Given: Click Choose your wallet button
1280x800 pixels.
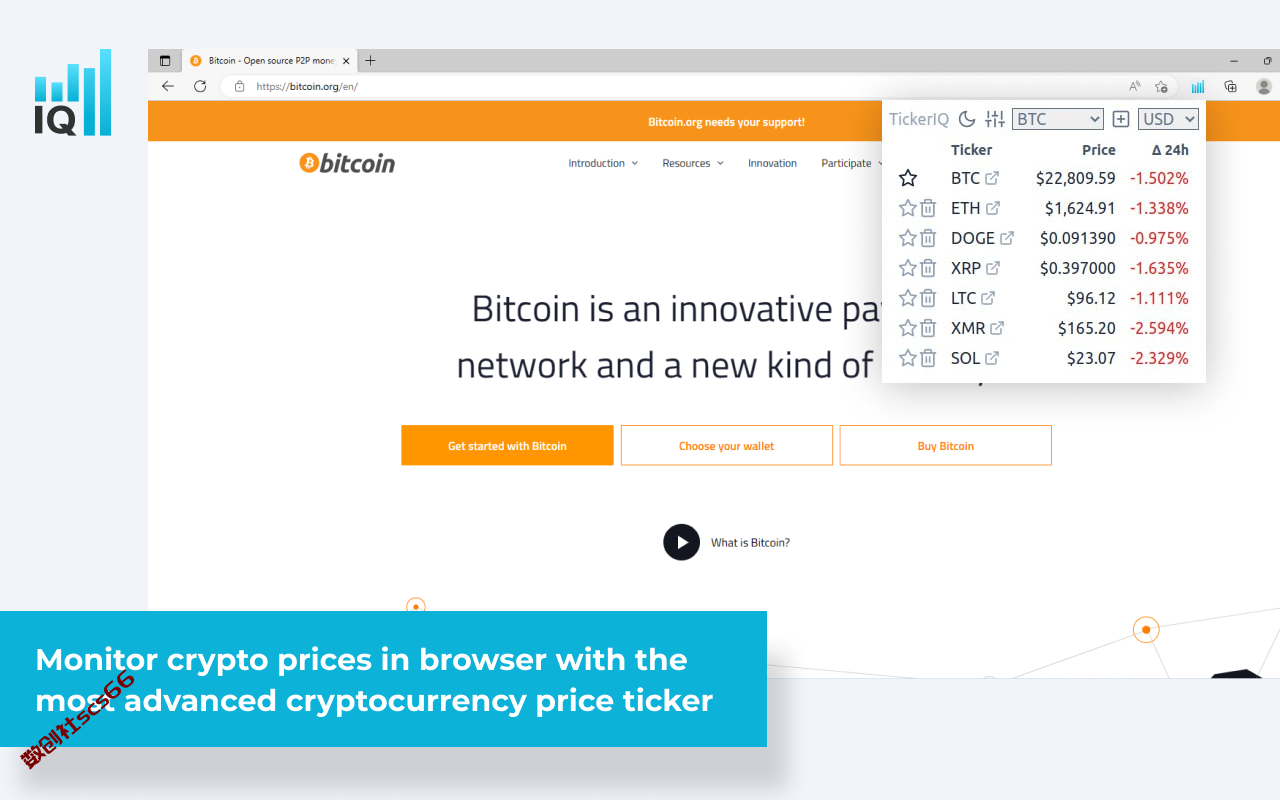Looking at the screenshot, I should tap(727, 445).
